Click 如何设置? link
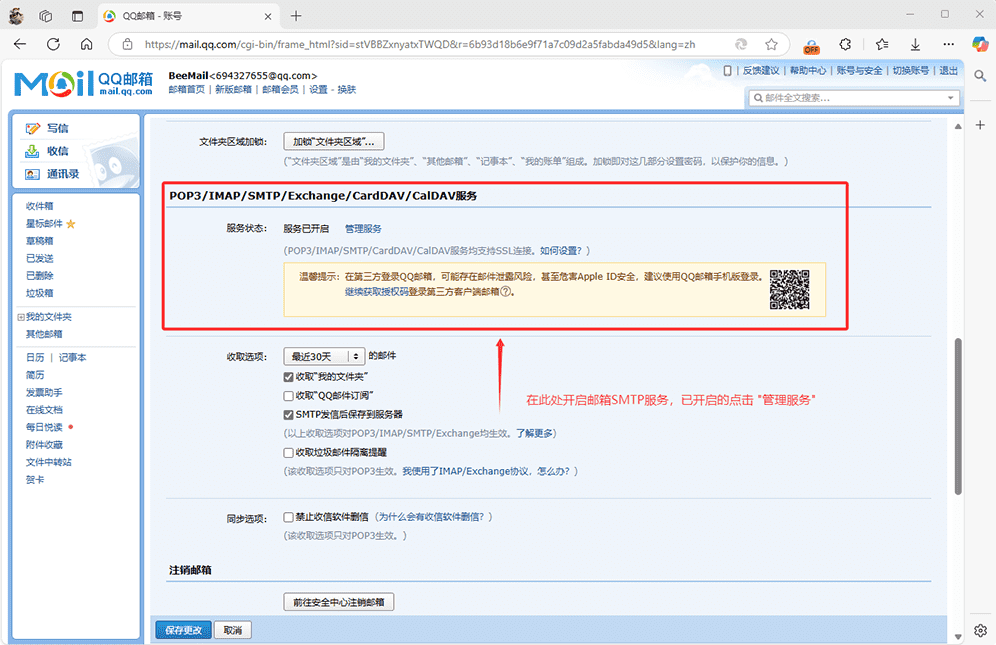 click(561, 251)
